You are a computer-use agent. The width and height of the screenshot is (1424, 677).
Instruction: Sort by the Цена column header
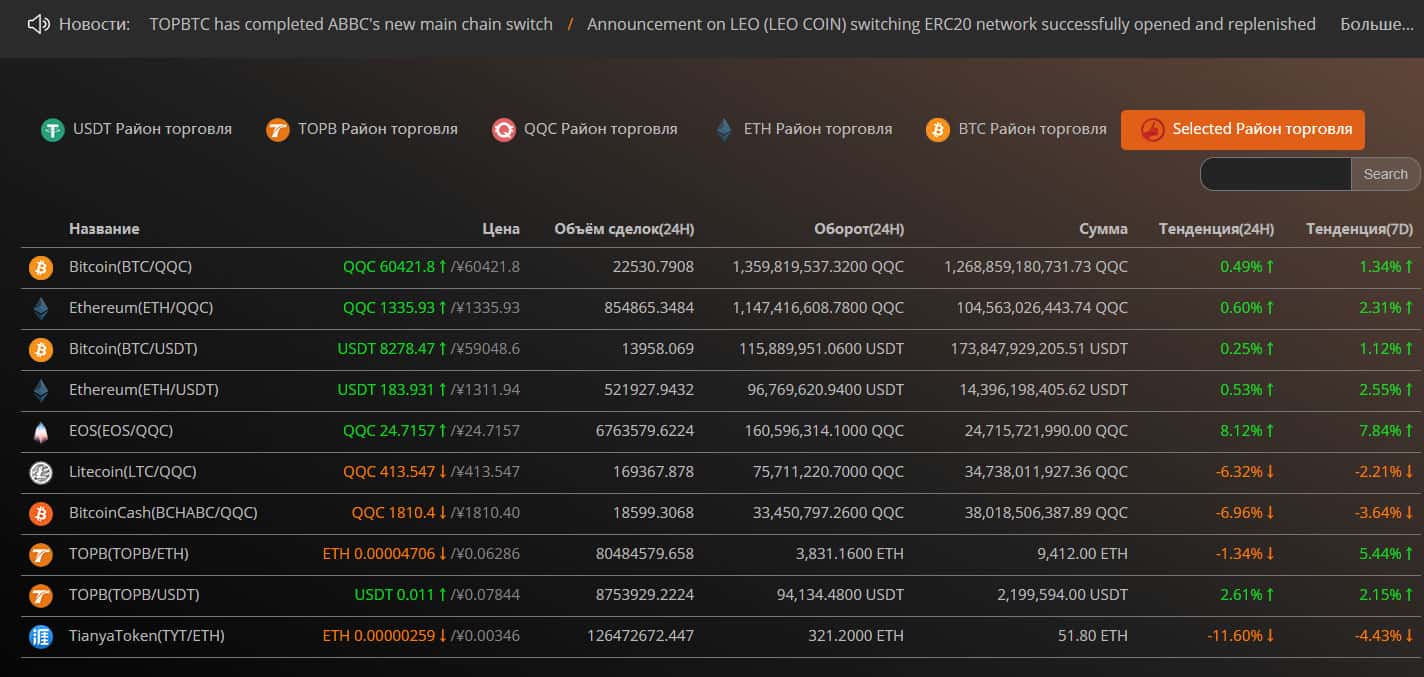coord(501,229)
